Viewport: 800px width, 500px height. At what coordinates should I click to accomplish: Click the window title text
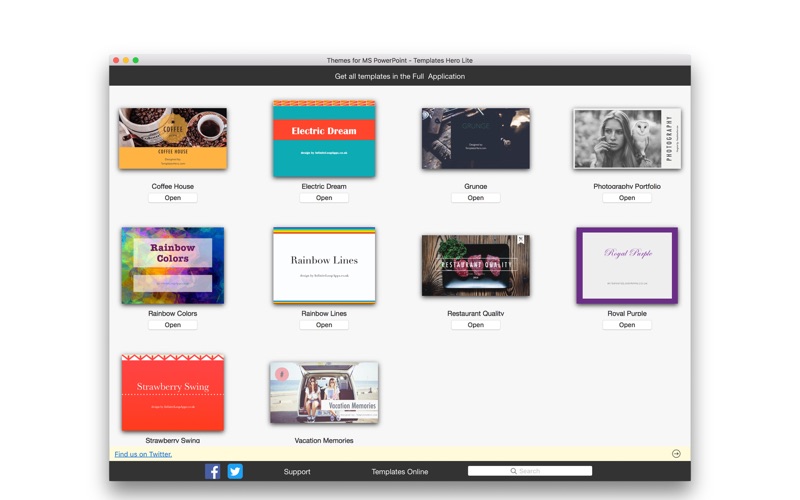pyautogui.click(x=399, y=60)
